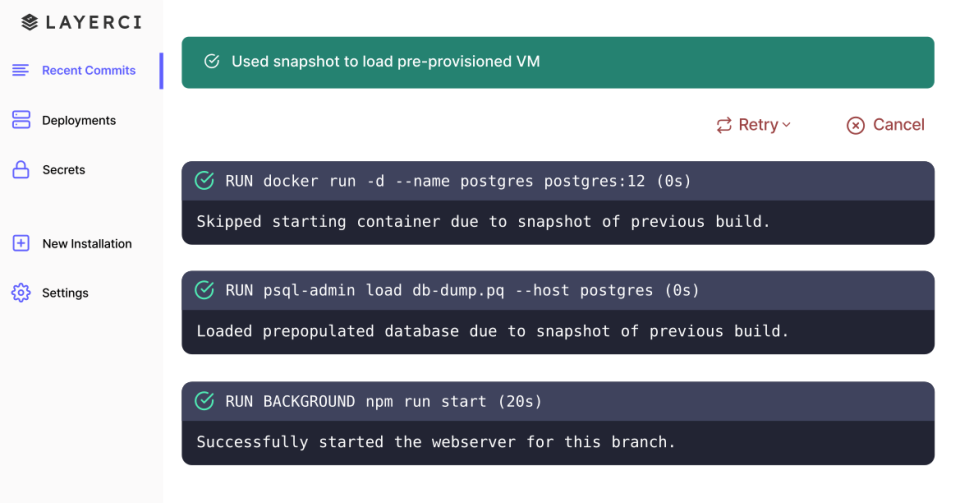
Task: Click the green snapshot status banner
Action: pyautogui.click(x=557, y=62)
